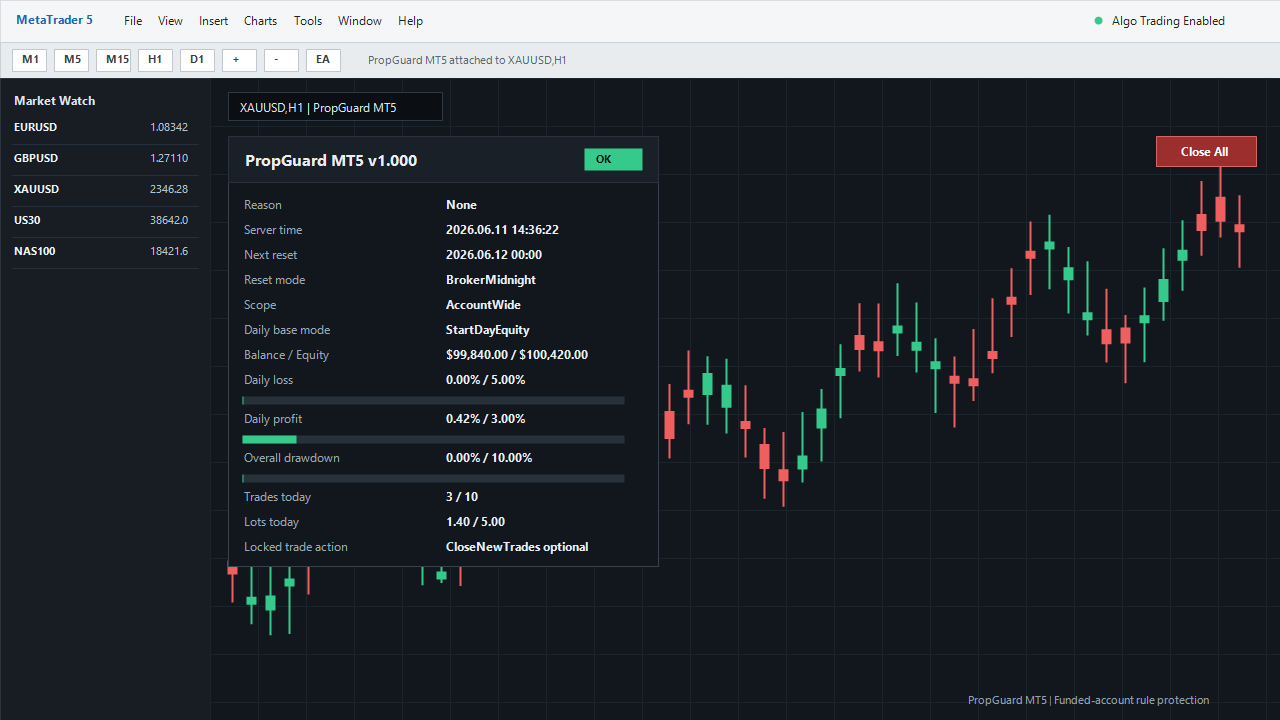1280x720 pixels.
Task: Click the balance/equity value $99,840.00 / $100,420.00
Action: click(x=517, y=355)
